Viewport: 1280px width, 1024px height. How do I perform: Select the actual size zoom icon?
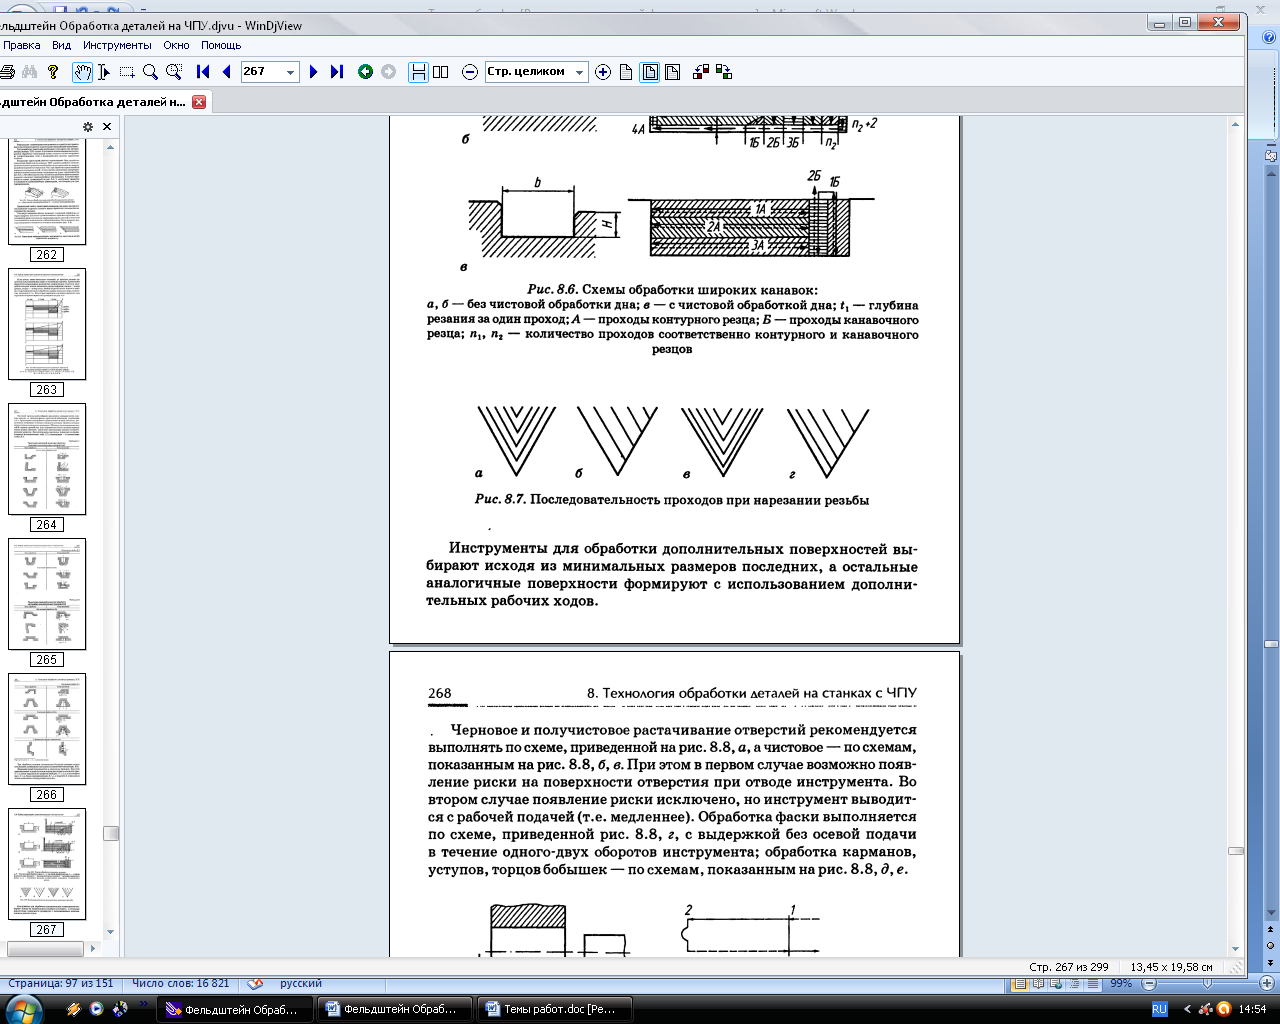tap(626, 72)
